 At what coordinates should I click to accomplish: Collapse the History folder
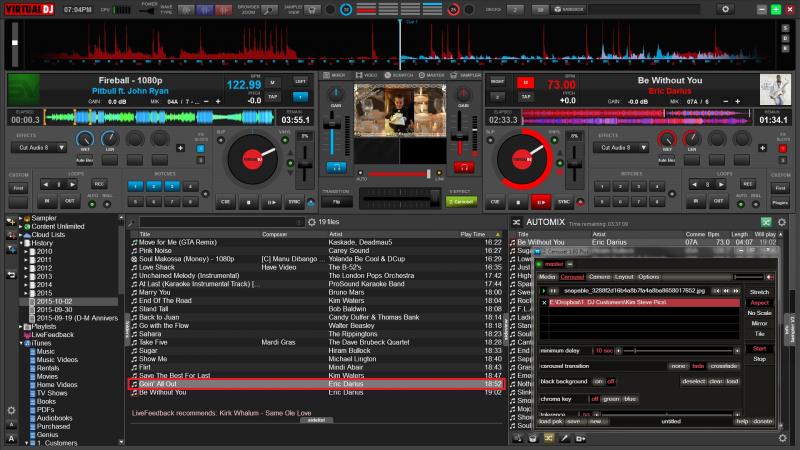pos(20,243)
